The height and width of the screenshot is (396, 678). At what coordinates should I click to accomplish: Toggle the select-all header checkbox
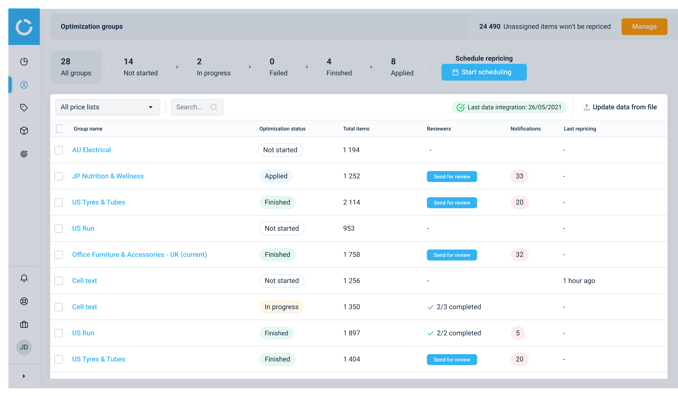(x=59, y=128)
